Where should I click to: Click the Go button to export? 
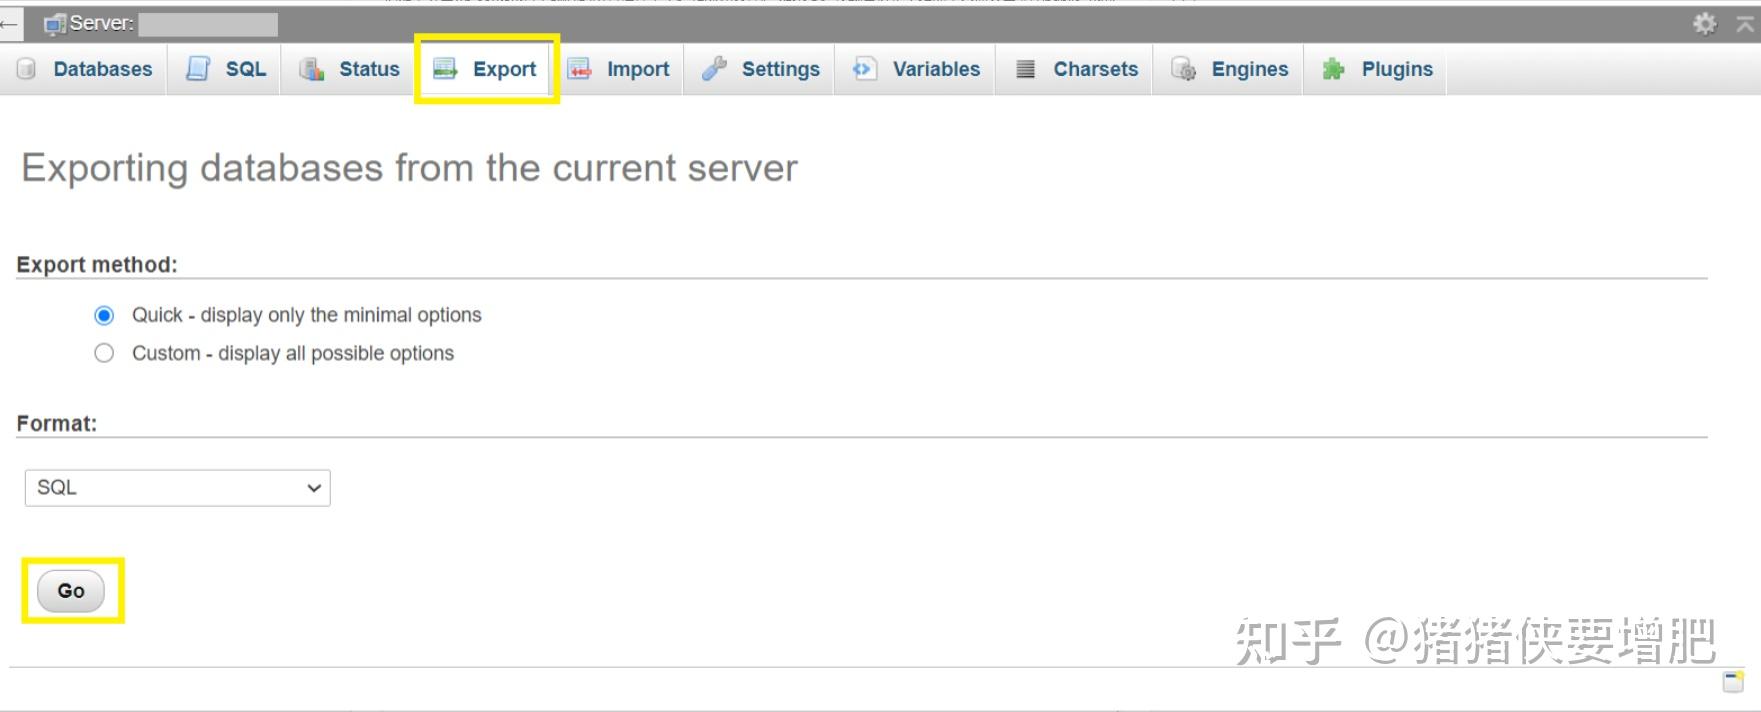coord(71,591)
